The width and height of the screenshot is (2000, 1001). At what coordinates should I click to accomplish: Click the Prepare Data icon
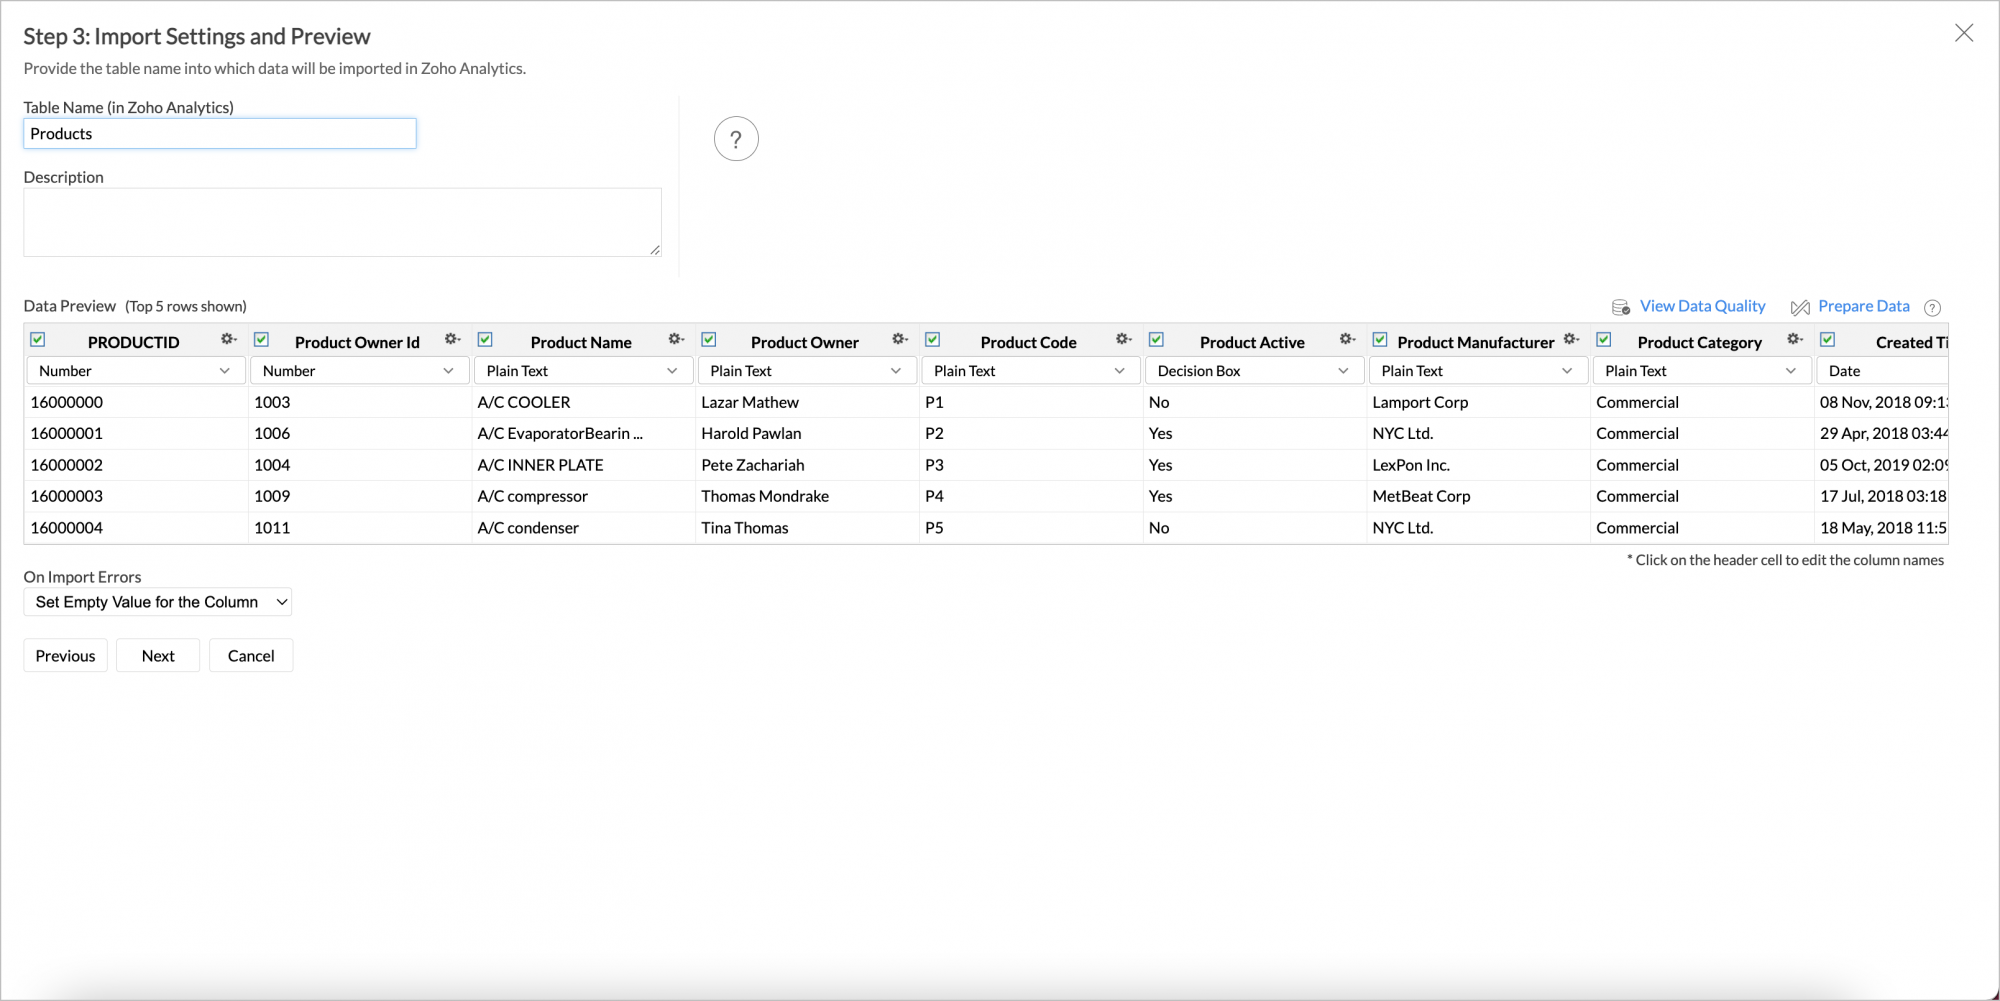click(1800, 307)
